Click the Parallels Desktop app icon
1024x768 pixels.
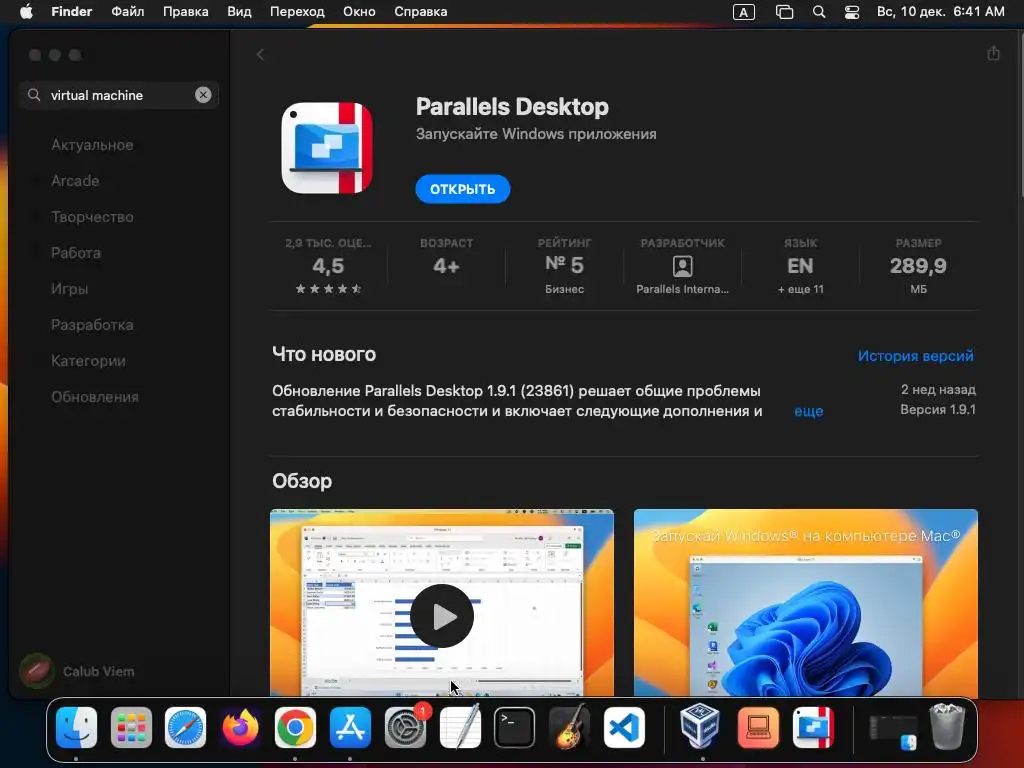click(x=327, y=148)
